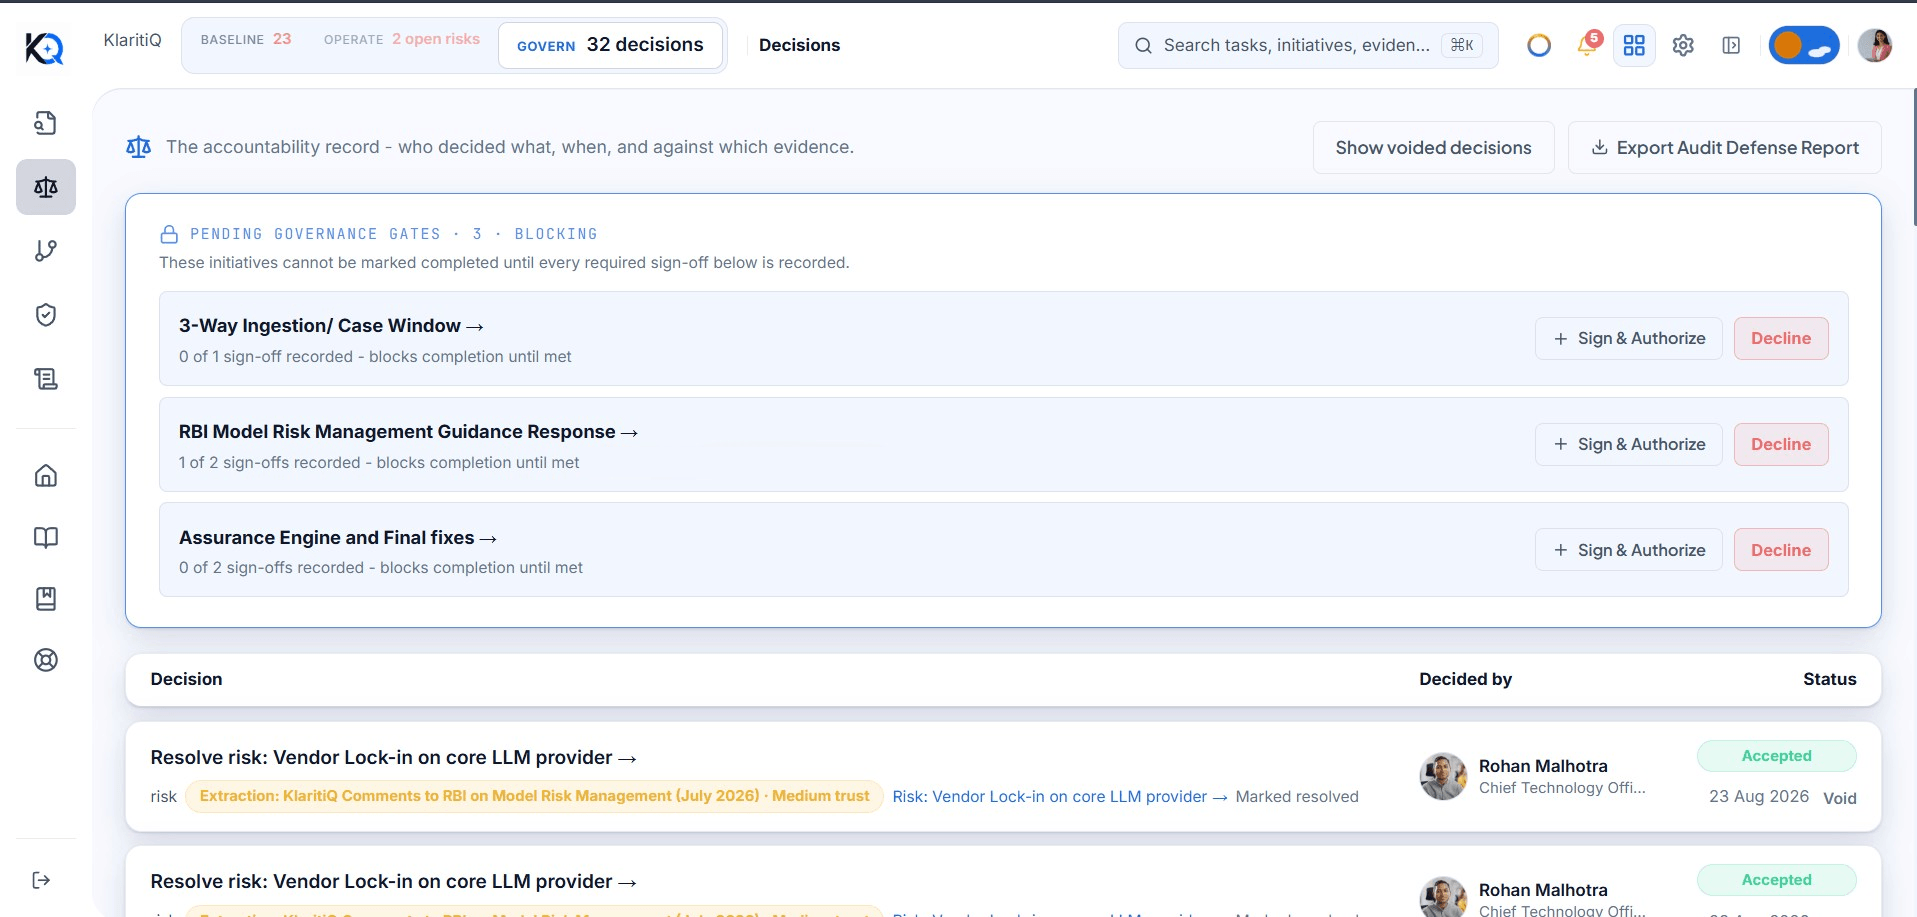Sign & Authorize Assurance Engine gate

click(1628, 550)
